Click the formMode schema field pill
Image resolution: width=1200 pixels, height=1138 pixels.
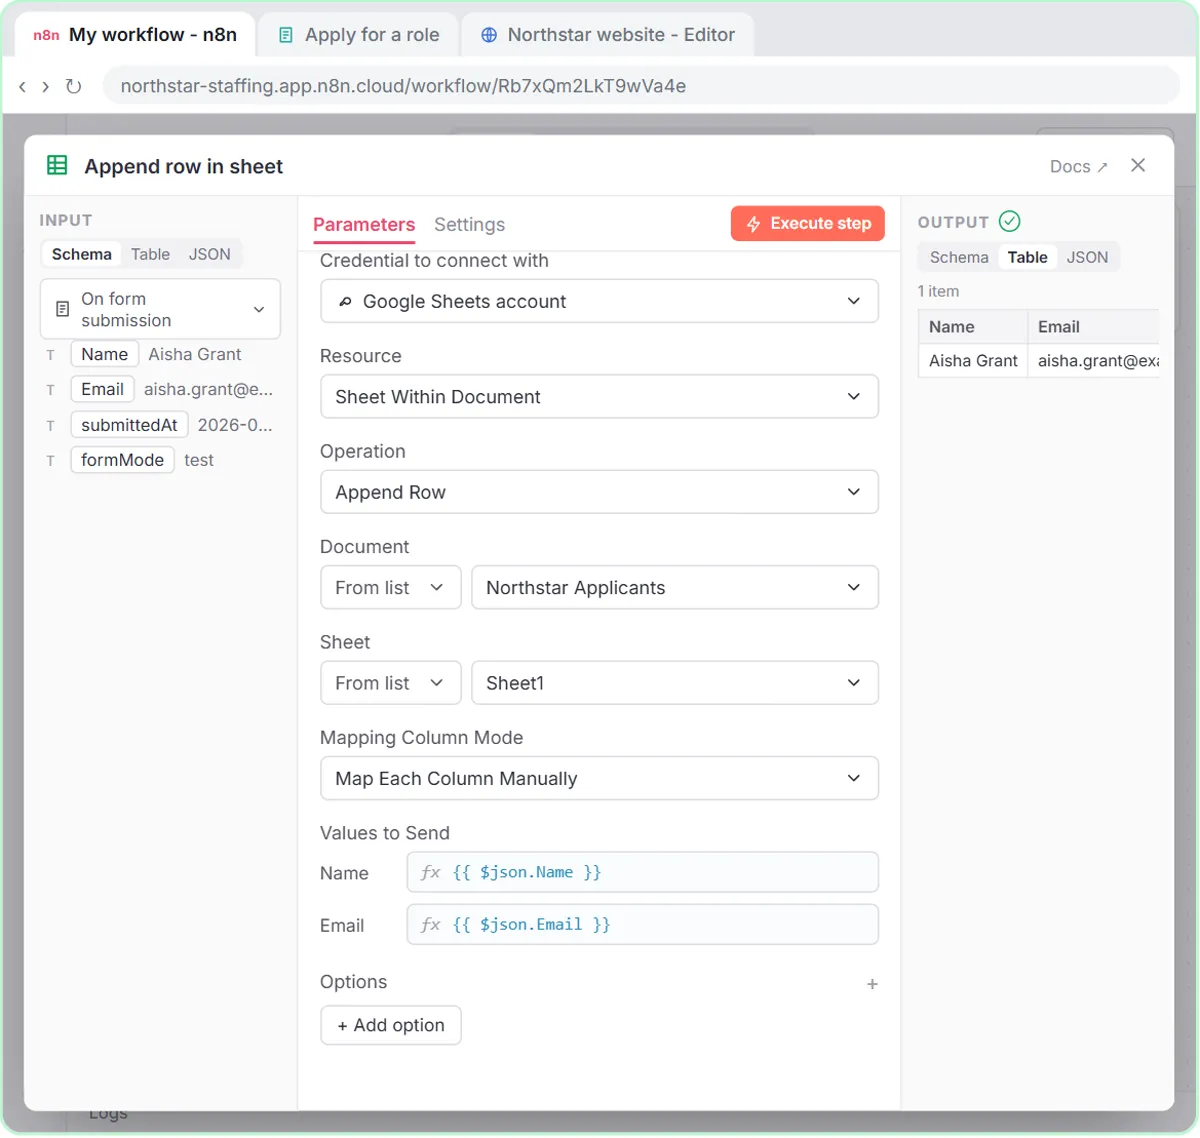click(x=123, y=461)
